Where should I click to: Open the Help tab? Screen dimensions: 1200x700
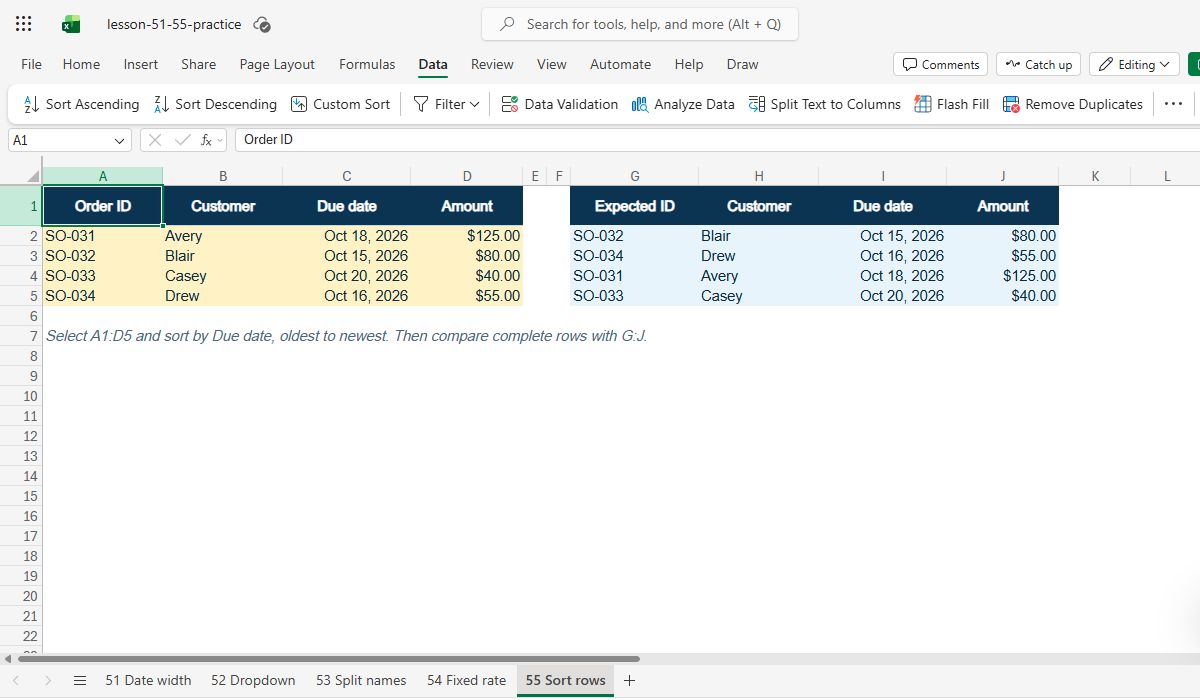pos(689,64)
